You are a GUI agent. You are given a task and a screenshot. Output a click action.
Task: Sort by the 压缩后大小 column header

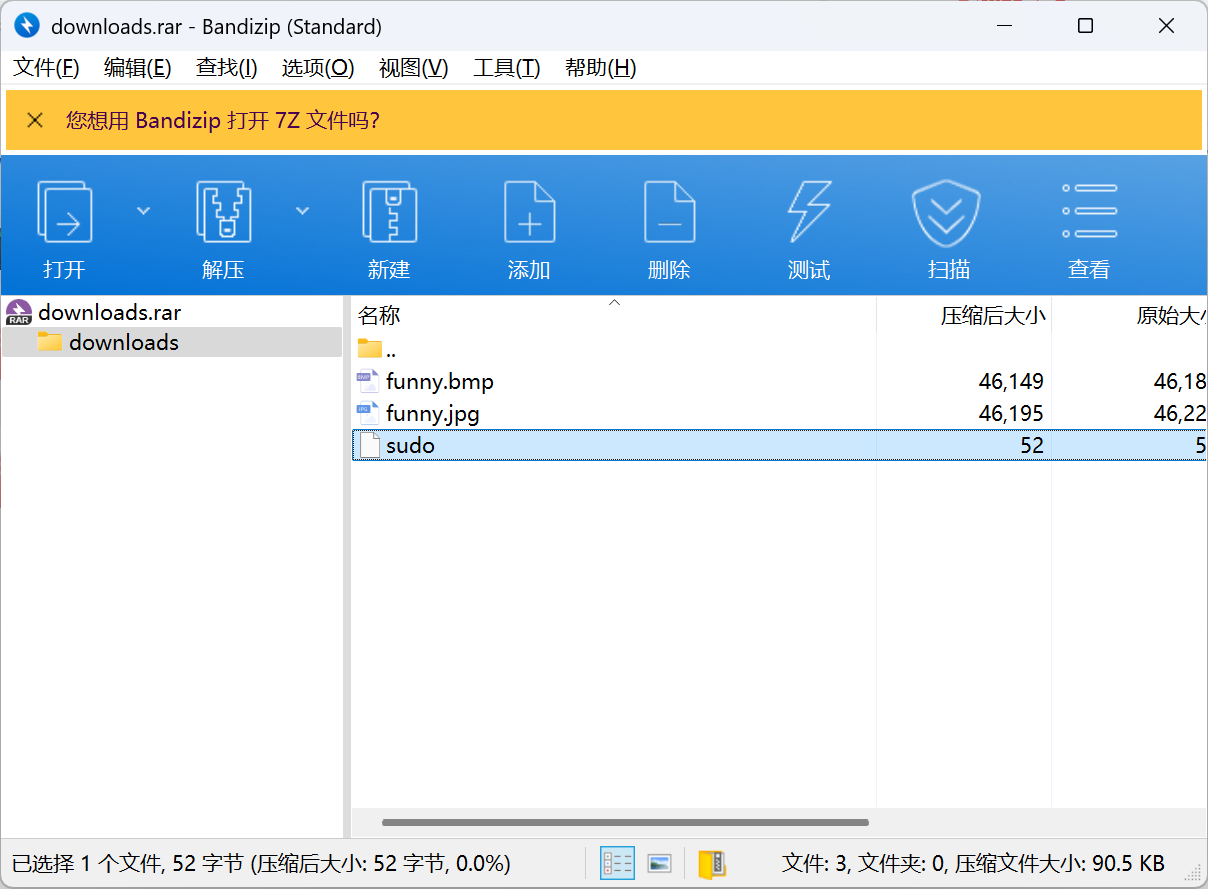(x=964, y=316)
